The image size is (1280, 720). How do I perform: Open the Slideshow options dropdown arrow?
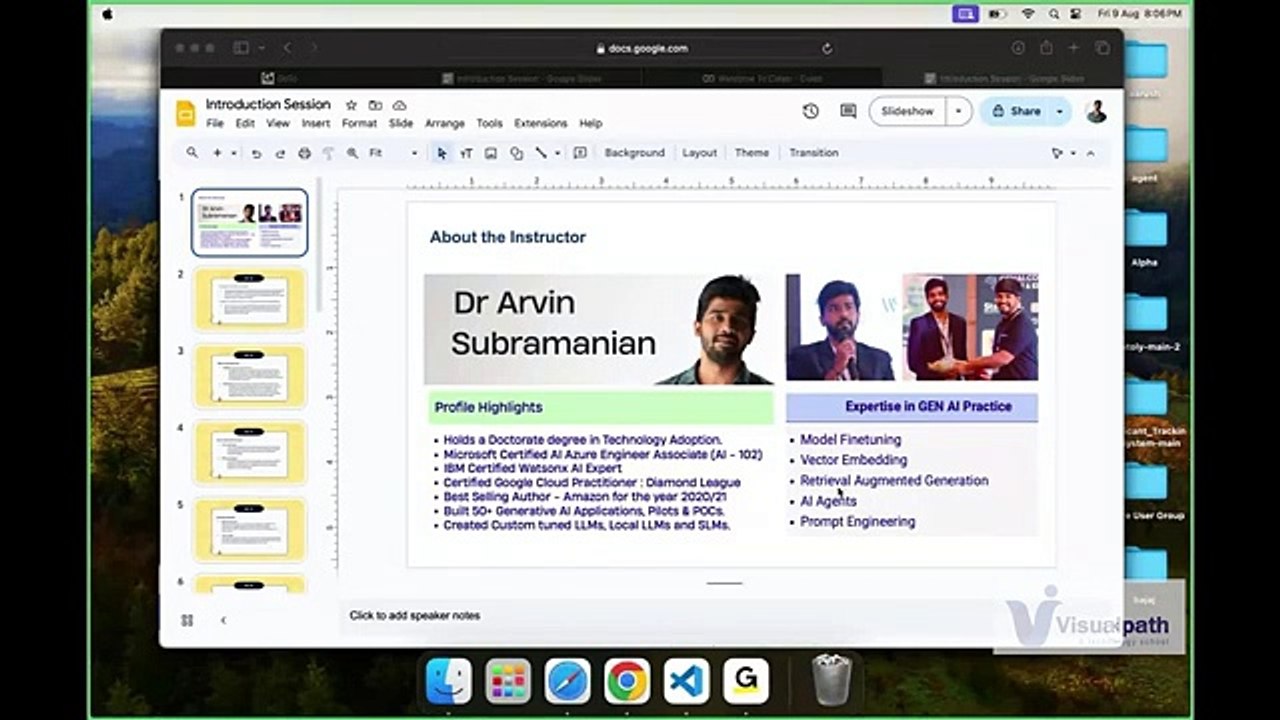coord(958,111)
